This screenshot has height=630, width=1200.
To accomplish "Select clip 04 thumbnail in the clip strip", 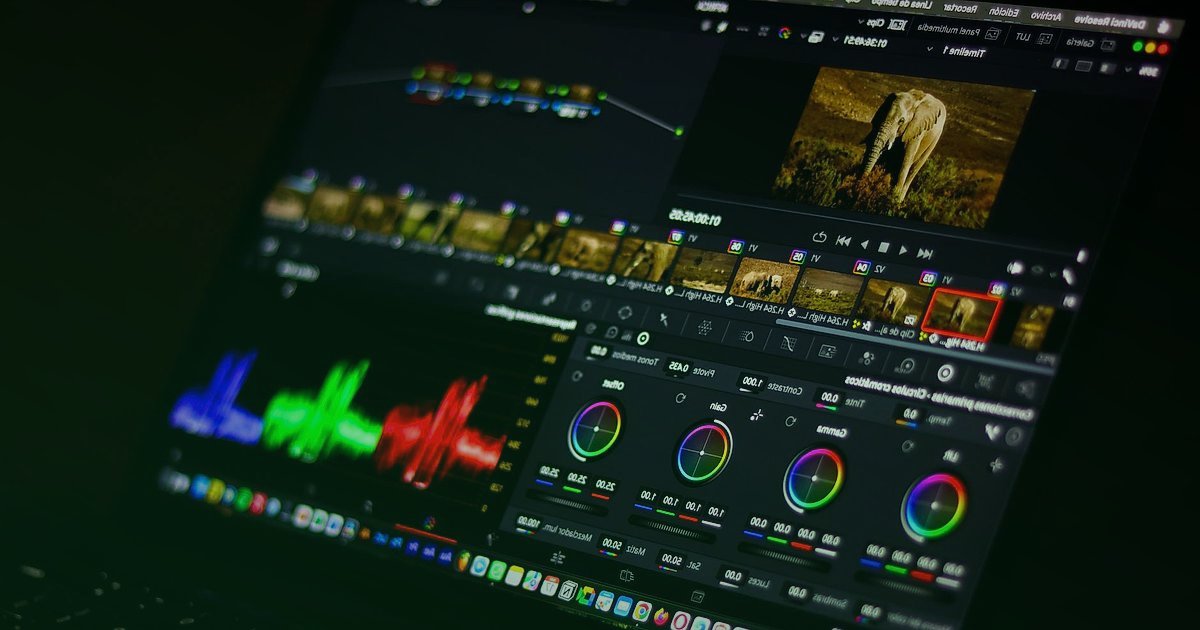I will 828,289.
